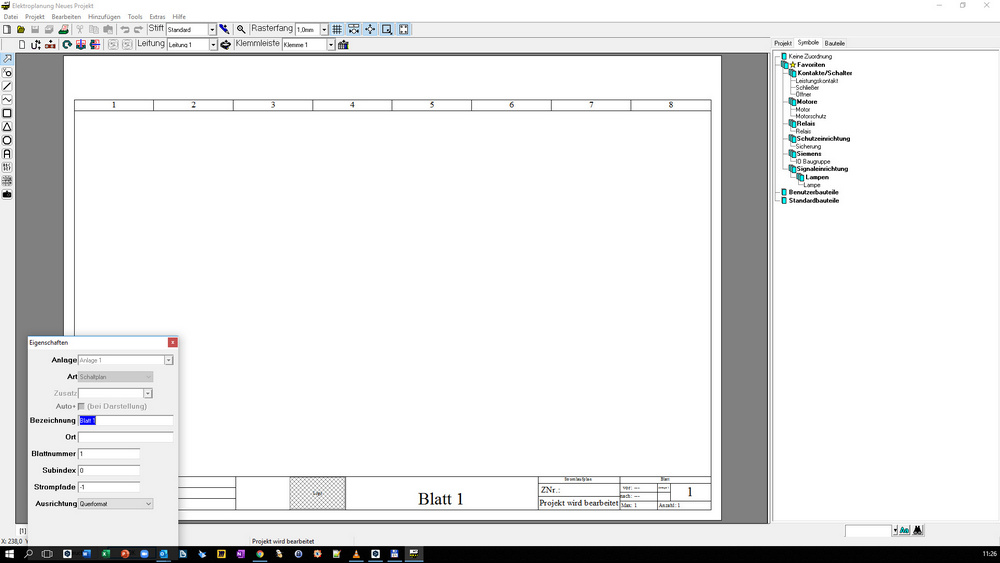
Task: Open the Hinzufügen menu
Action: [x=103, y=17]
